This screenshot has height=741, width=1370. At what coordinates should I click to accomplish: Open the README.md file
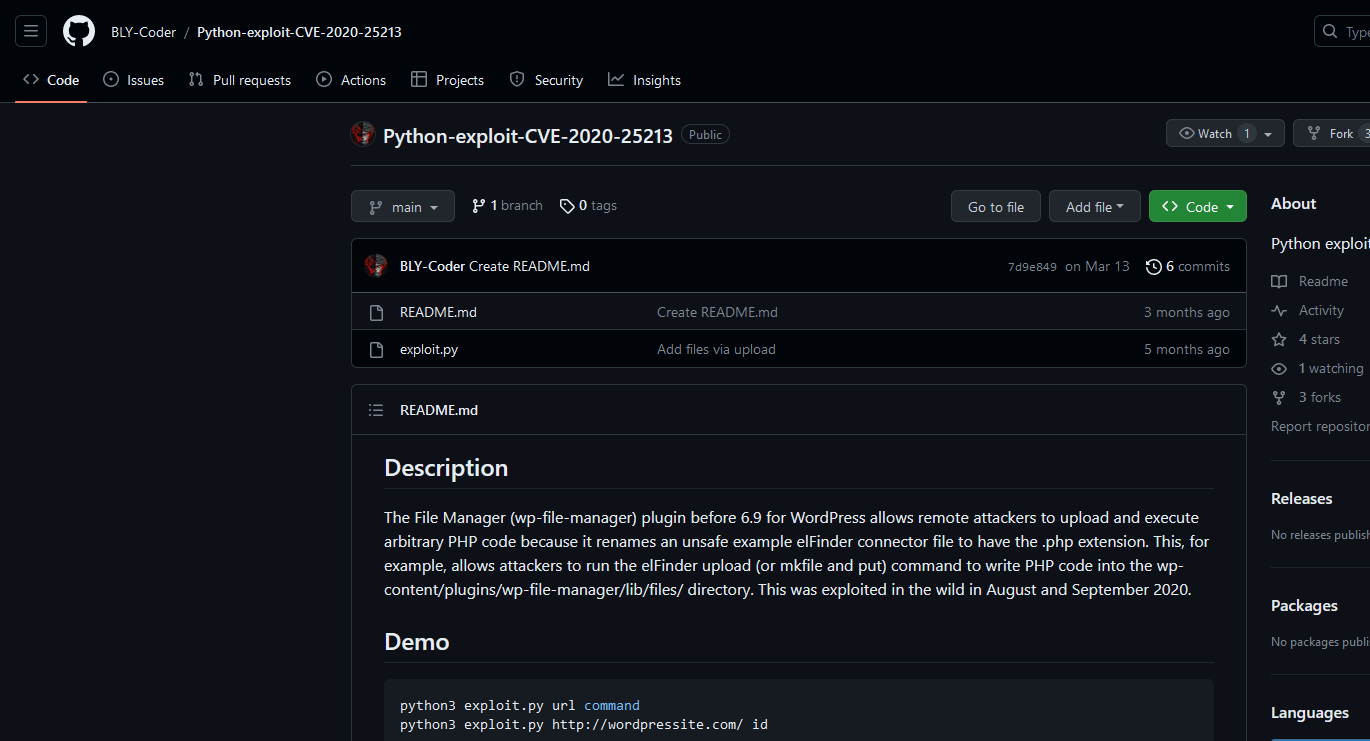(x=438, y=312)
